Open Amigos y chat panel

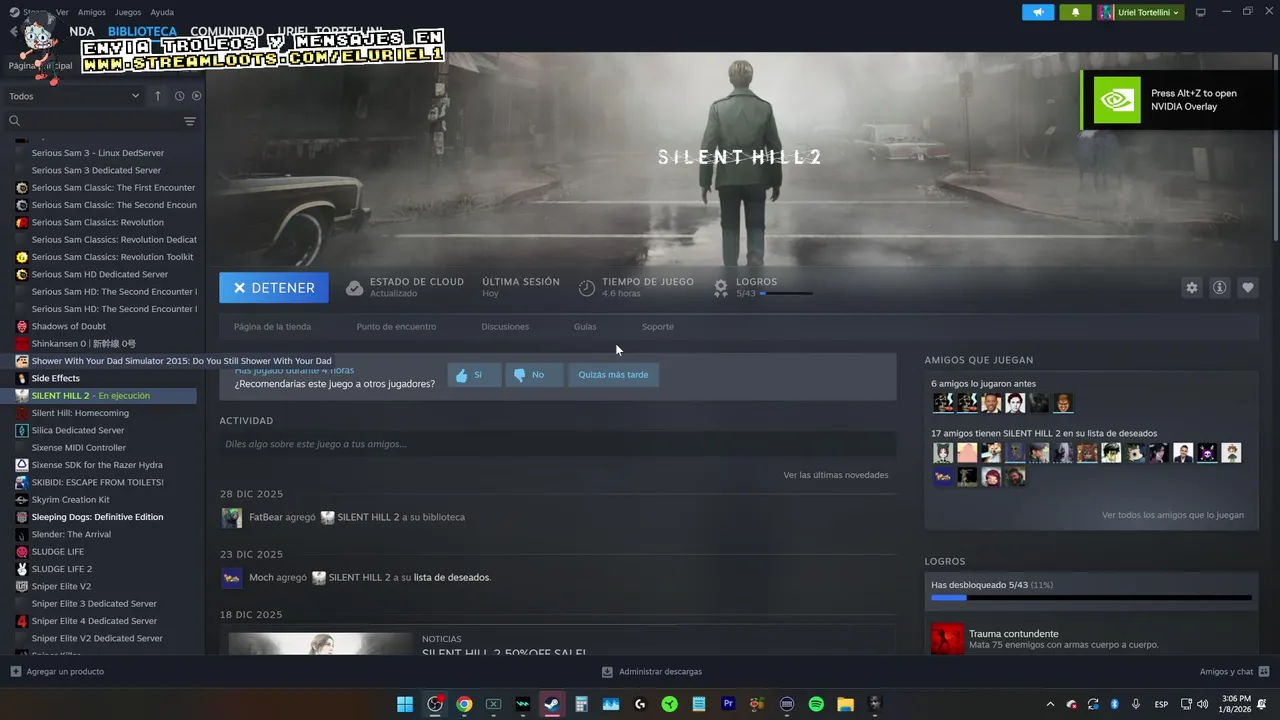pyautogui.click(x=1234, y=672)
